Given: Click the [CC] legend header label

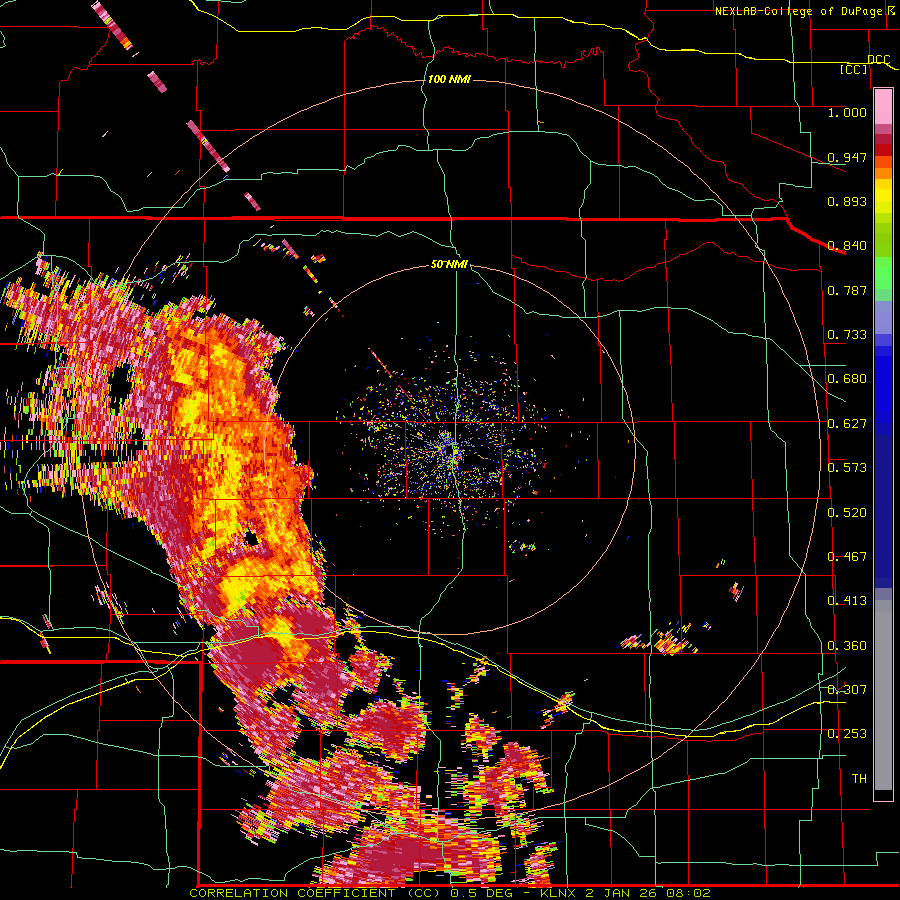Looking at the screenshot, I should [x=854, y=69].
